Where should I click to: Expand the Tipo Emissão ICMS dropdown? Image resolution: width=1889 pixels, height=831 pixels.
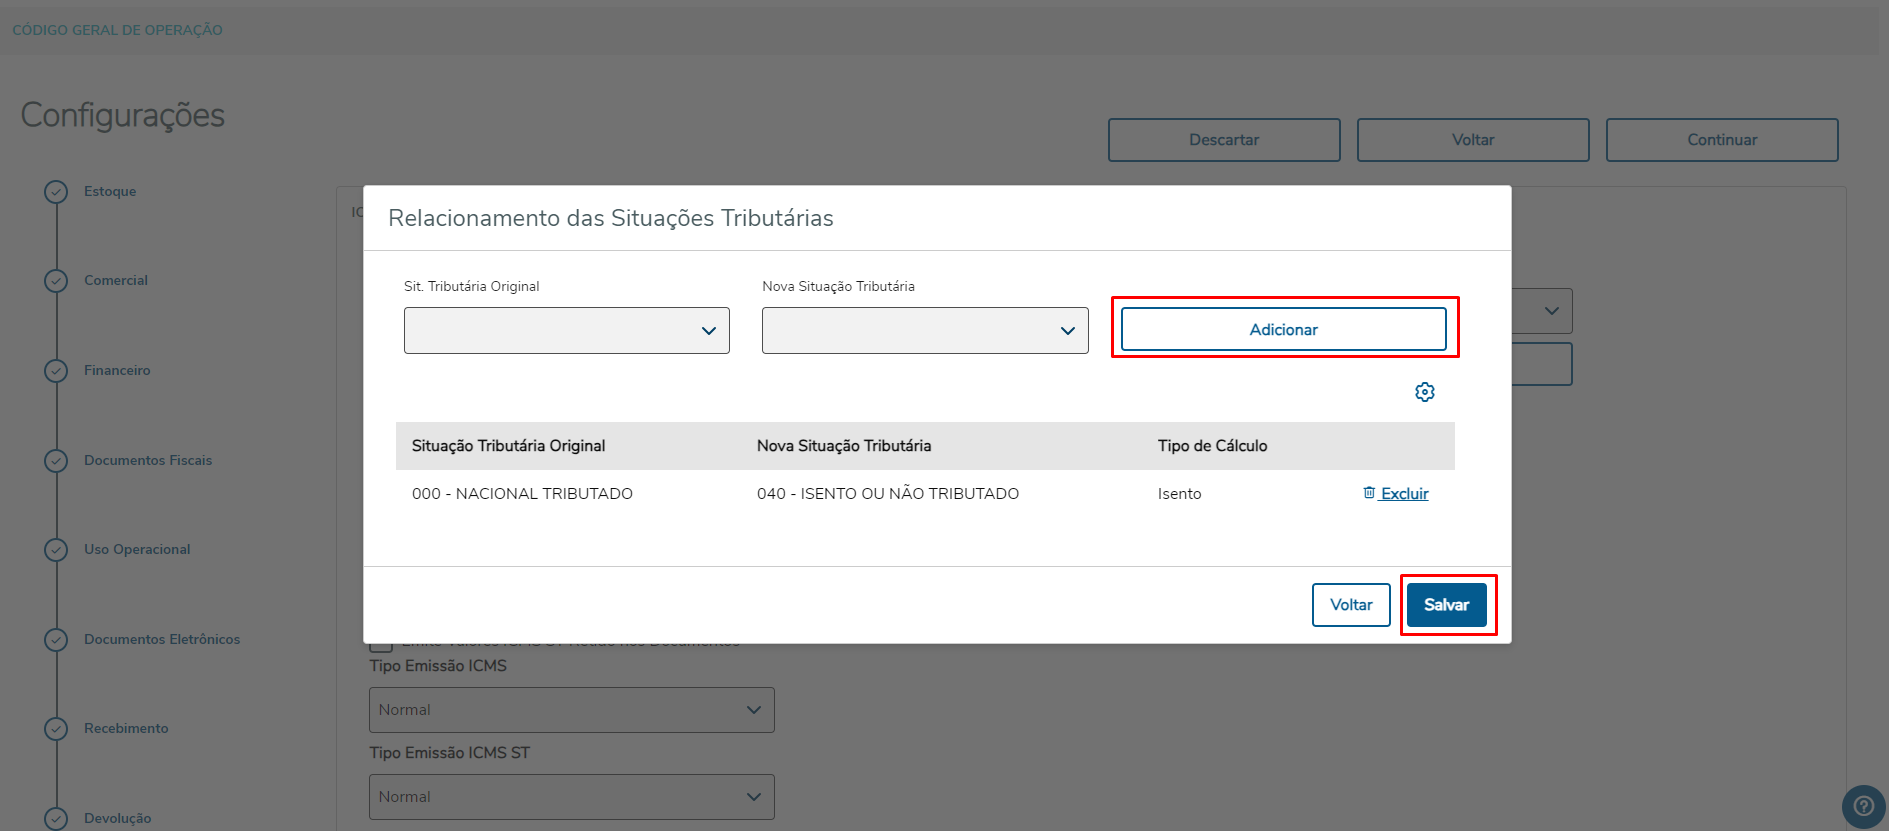click(x=571, y=710)
